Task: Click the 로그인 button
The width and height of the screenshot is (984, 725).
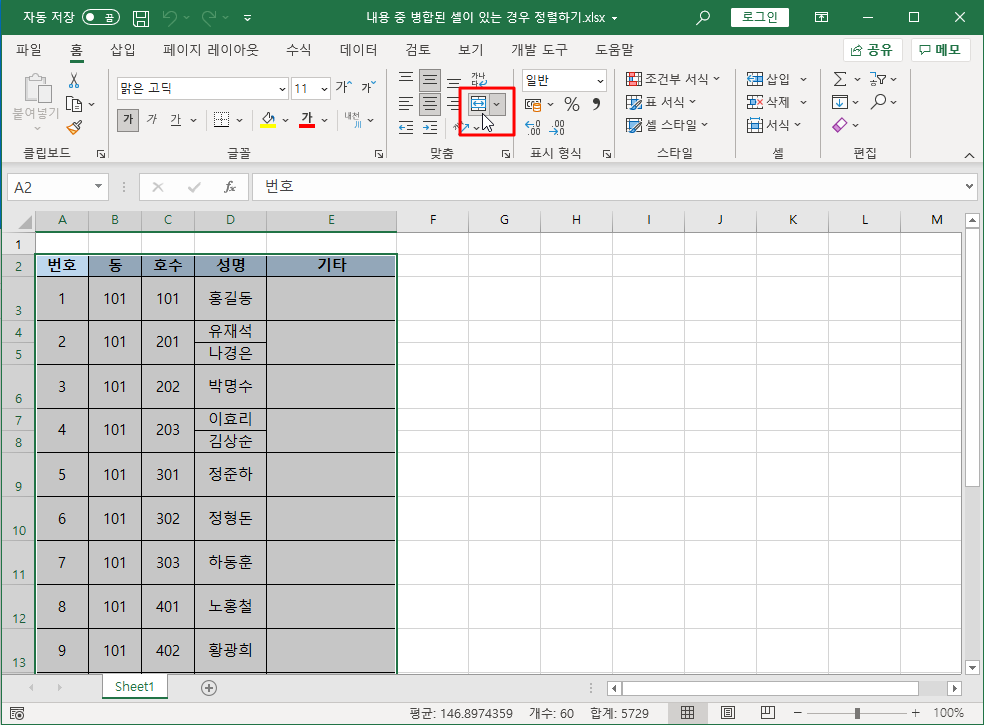Action: (759, 17)
